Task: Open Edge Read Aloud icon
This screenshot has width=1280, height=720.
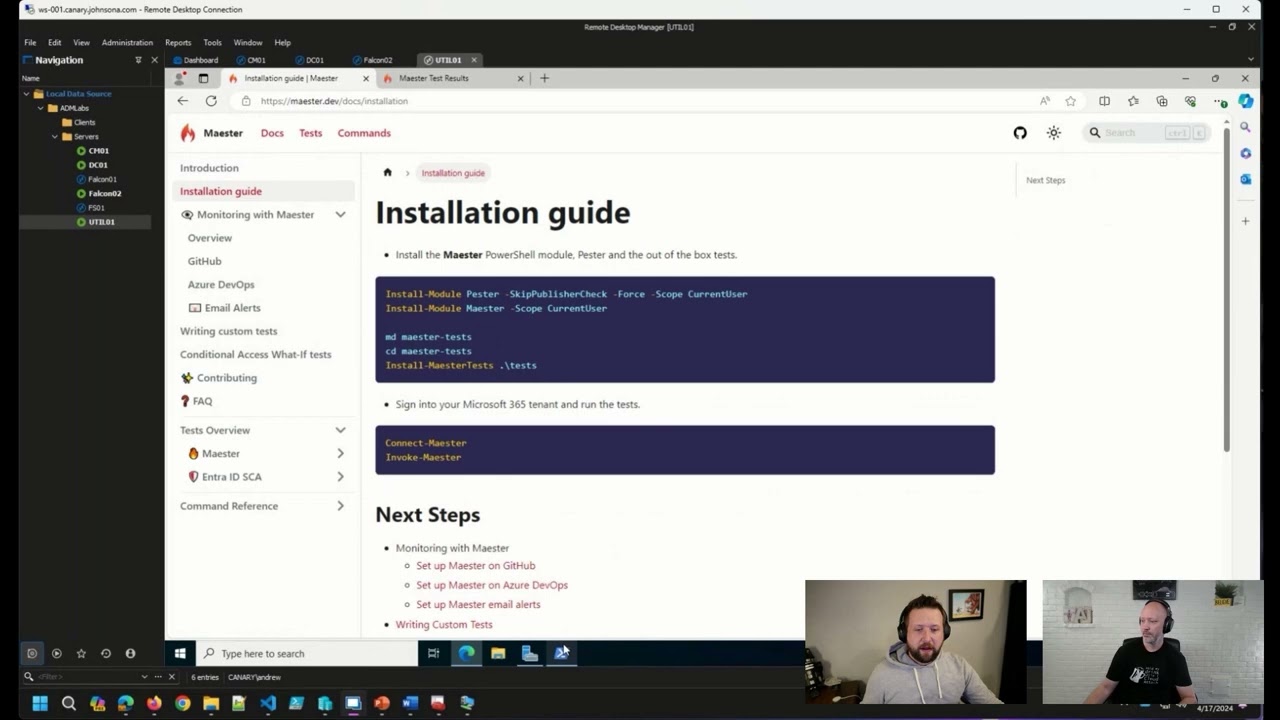Action: (1045, 101)
